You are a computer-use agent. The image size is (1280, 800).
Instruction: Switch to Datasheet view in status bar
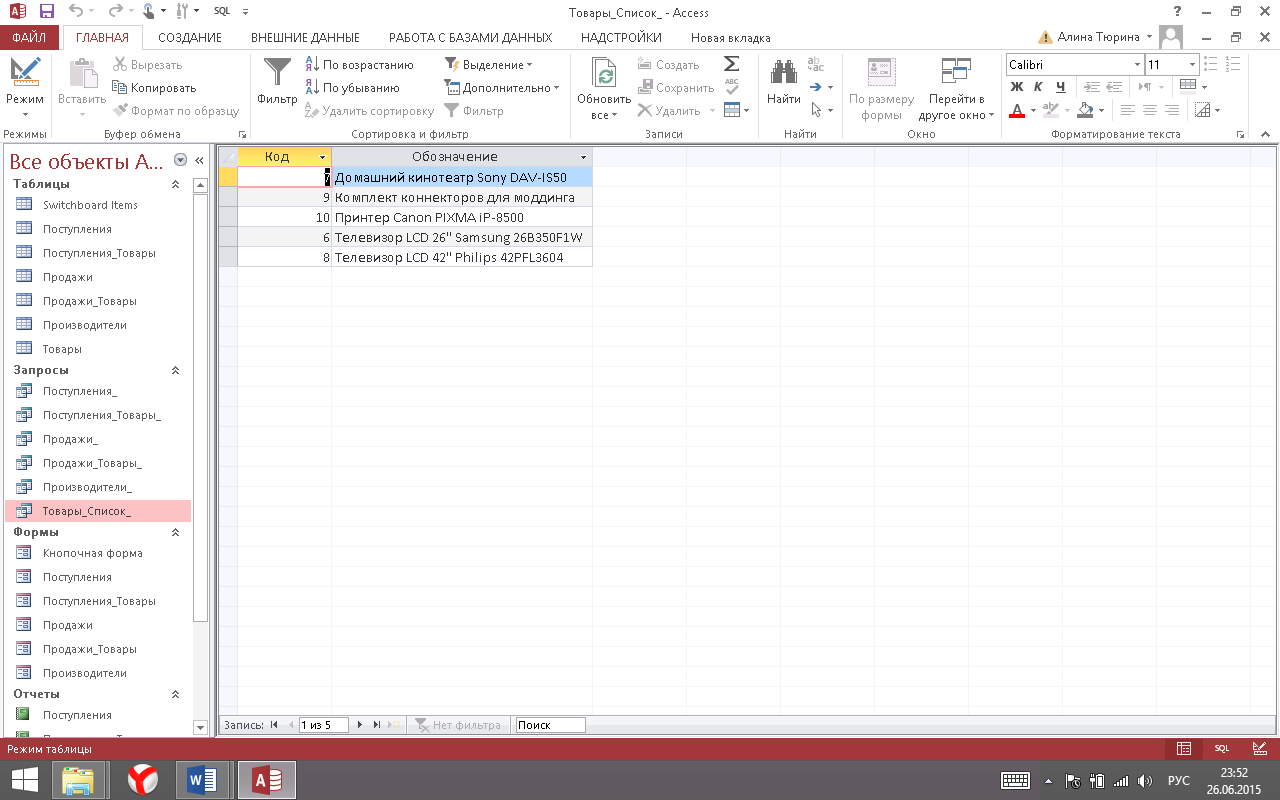point(1184,749)
